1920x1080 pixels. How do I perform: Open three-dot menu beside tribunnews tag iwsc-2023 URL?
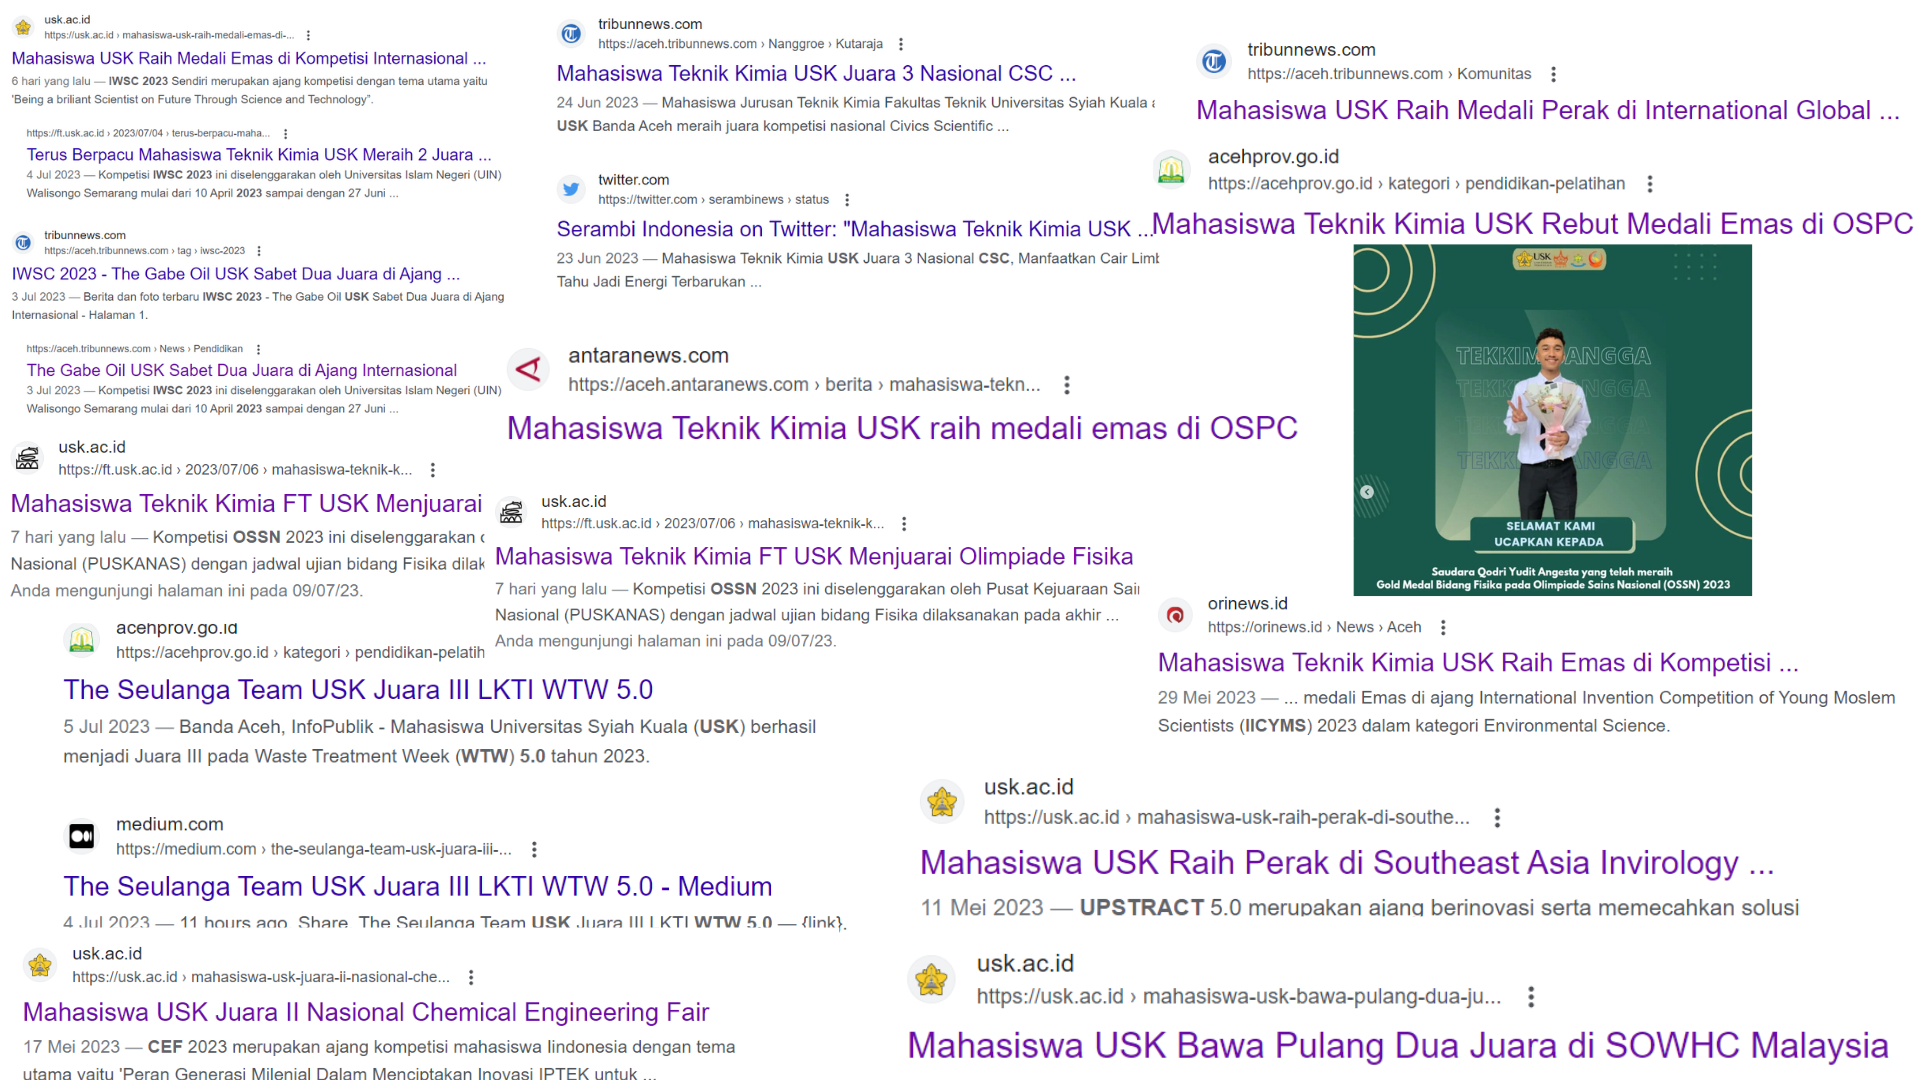click(x=259, y=251)
